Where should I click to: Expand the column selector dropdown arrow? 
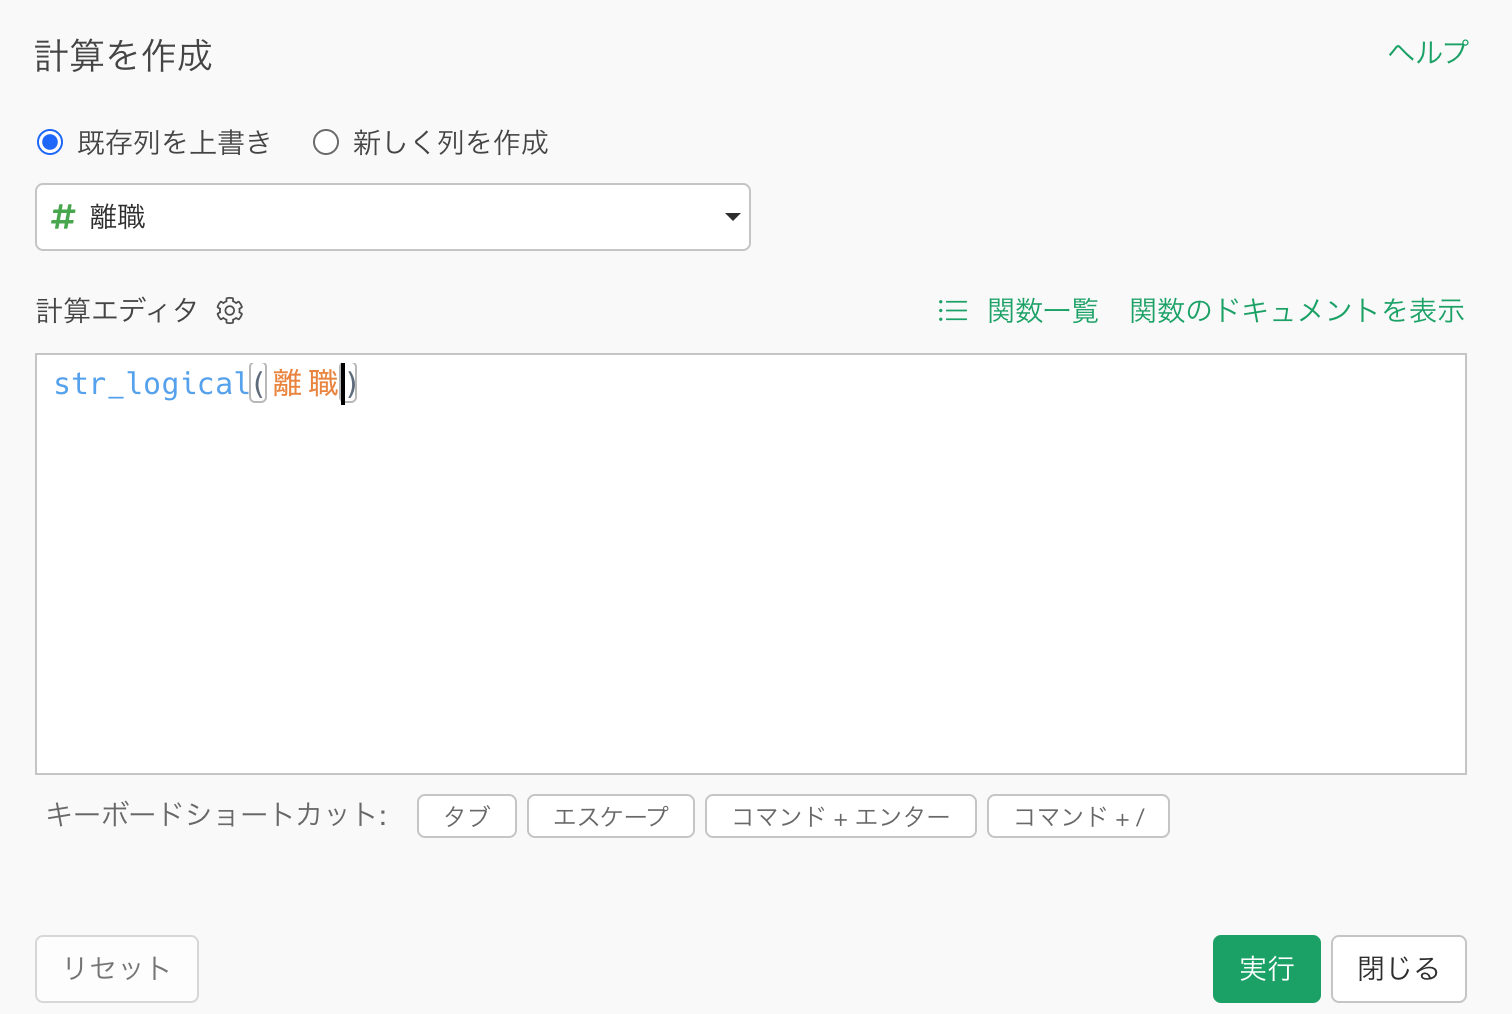732,217
